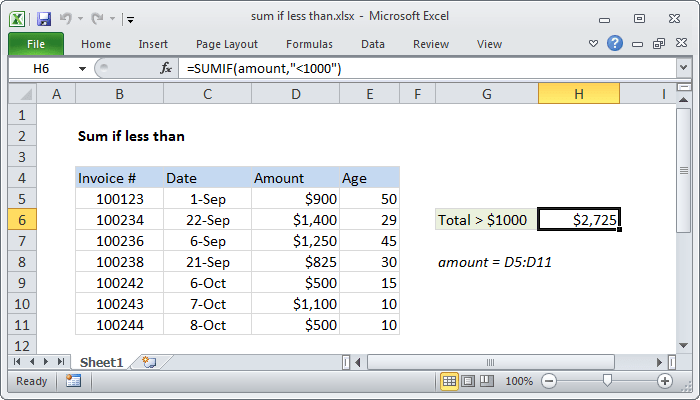This screenshot has height=400, width=700.
Task: Select cell H6 showing $2,725
Action: 579,219
